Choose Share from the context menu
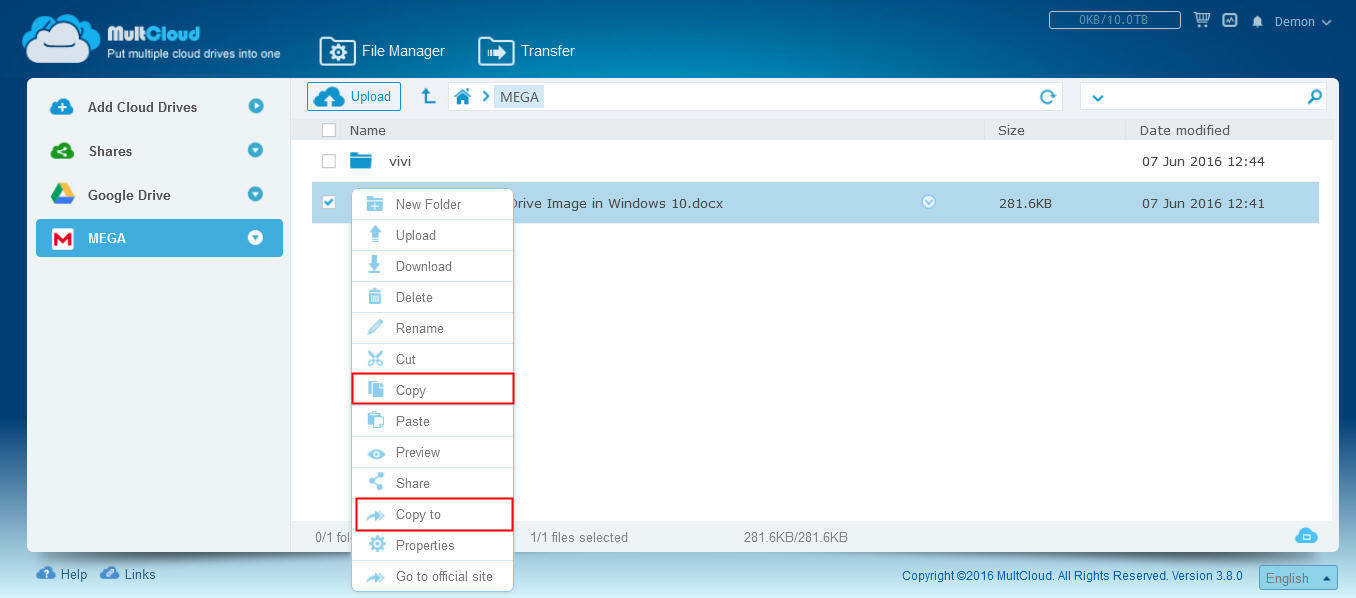The width and height of the screenshot is (1356, 598). click(x=432, y=483)
